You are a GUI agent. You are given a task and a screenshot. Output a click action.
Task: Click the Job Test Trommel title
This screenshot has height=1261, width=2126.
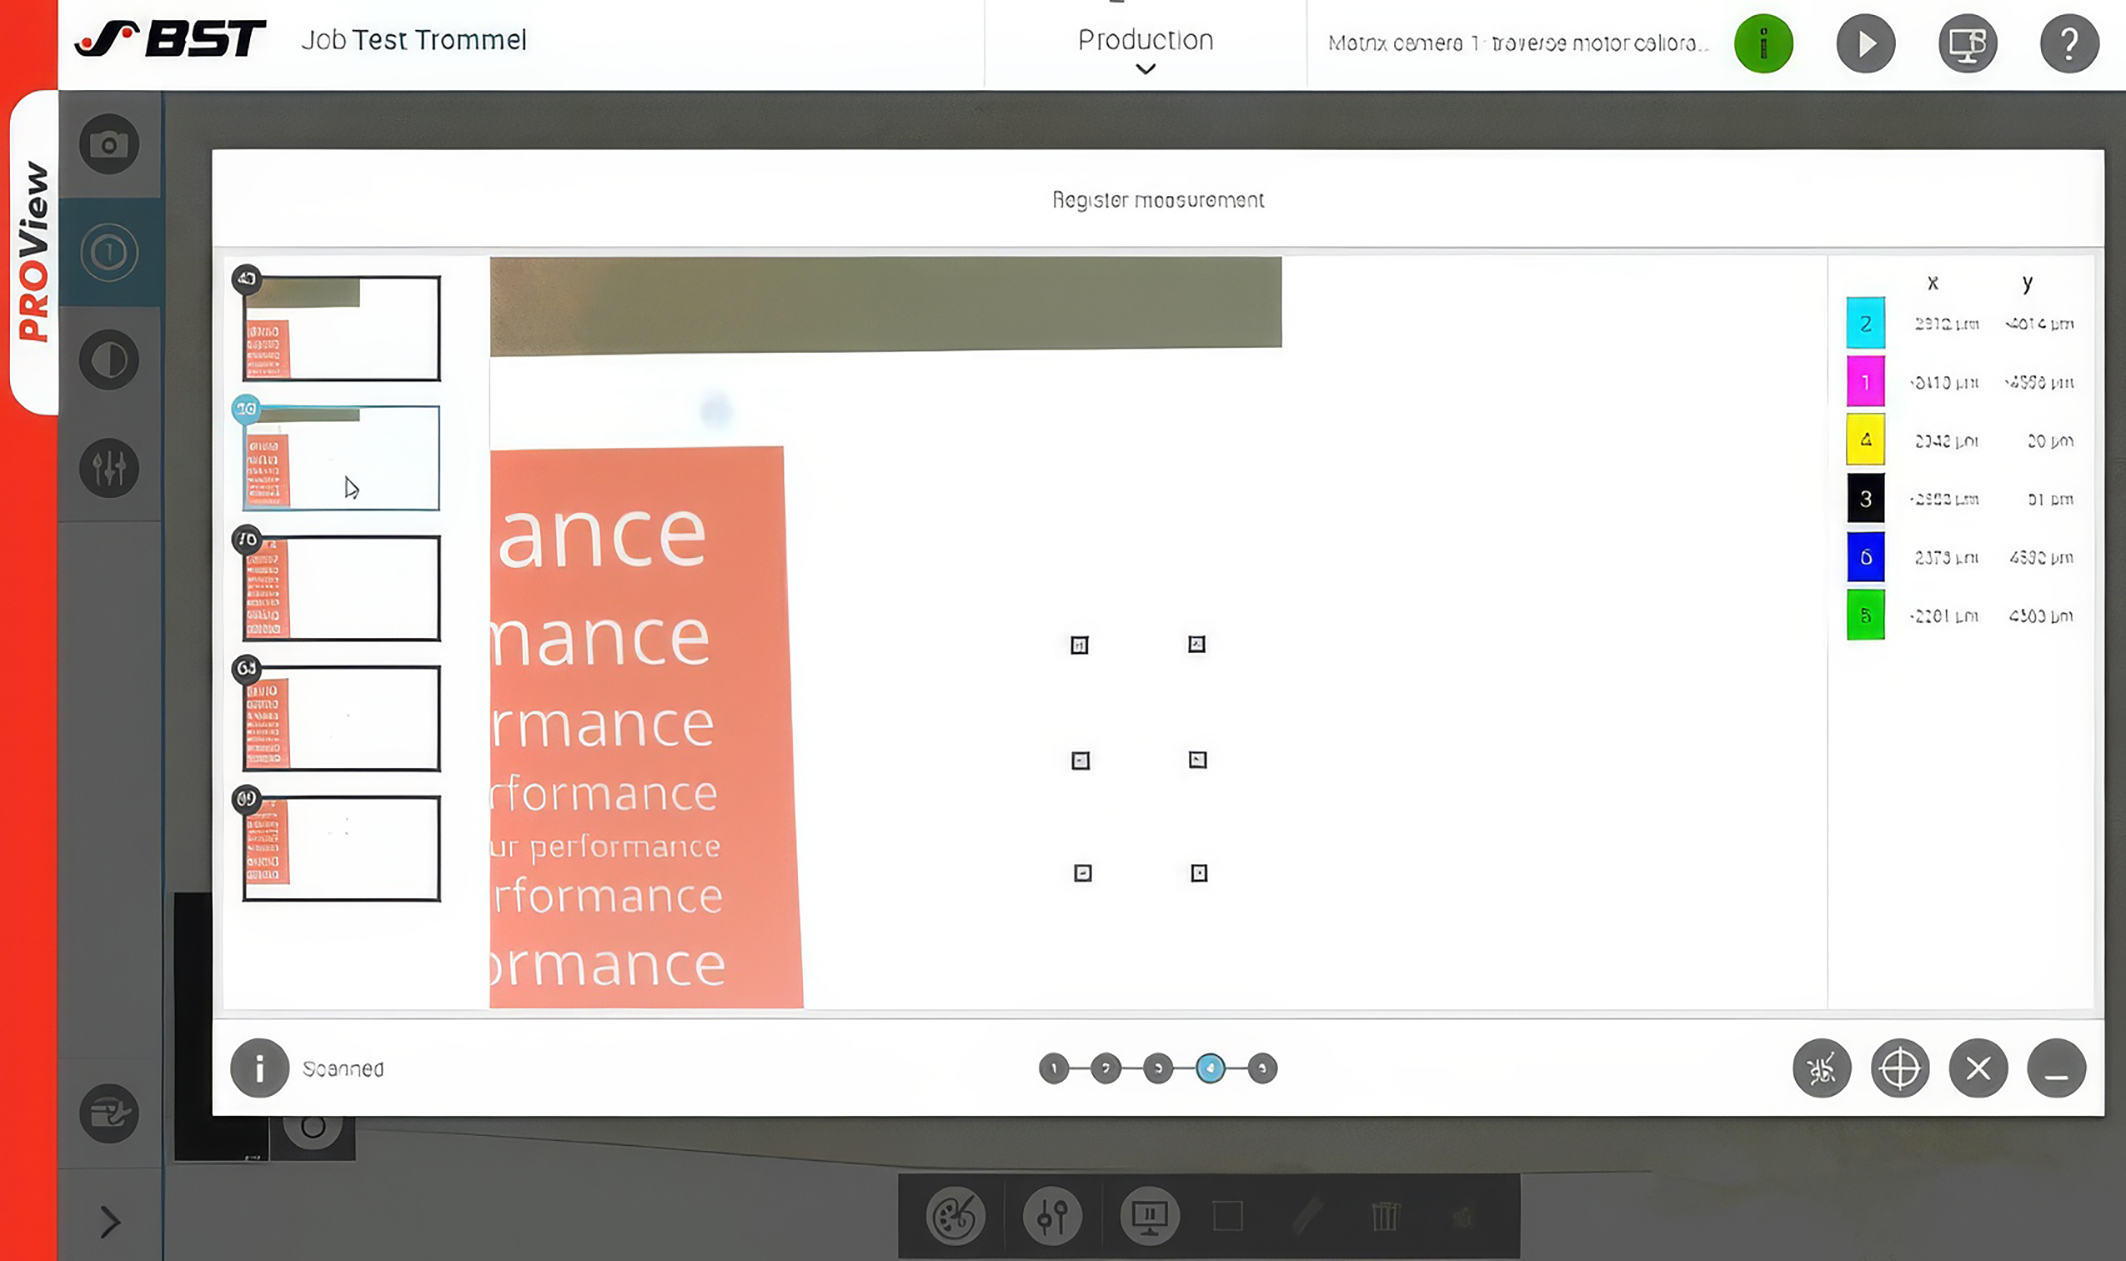pyautogui.click(x=413, y=40)
